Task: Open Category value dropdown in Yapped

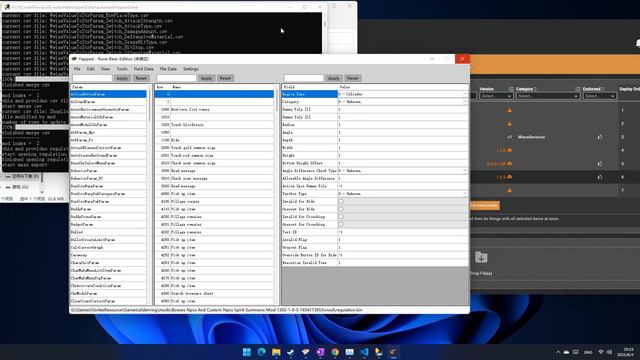Action: 465,102
